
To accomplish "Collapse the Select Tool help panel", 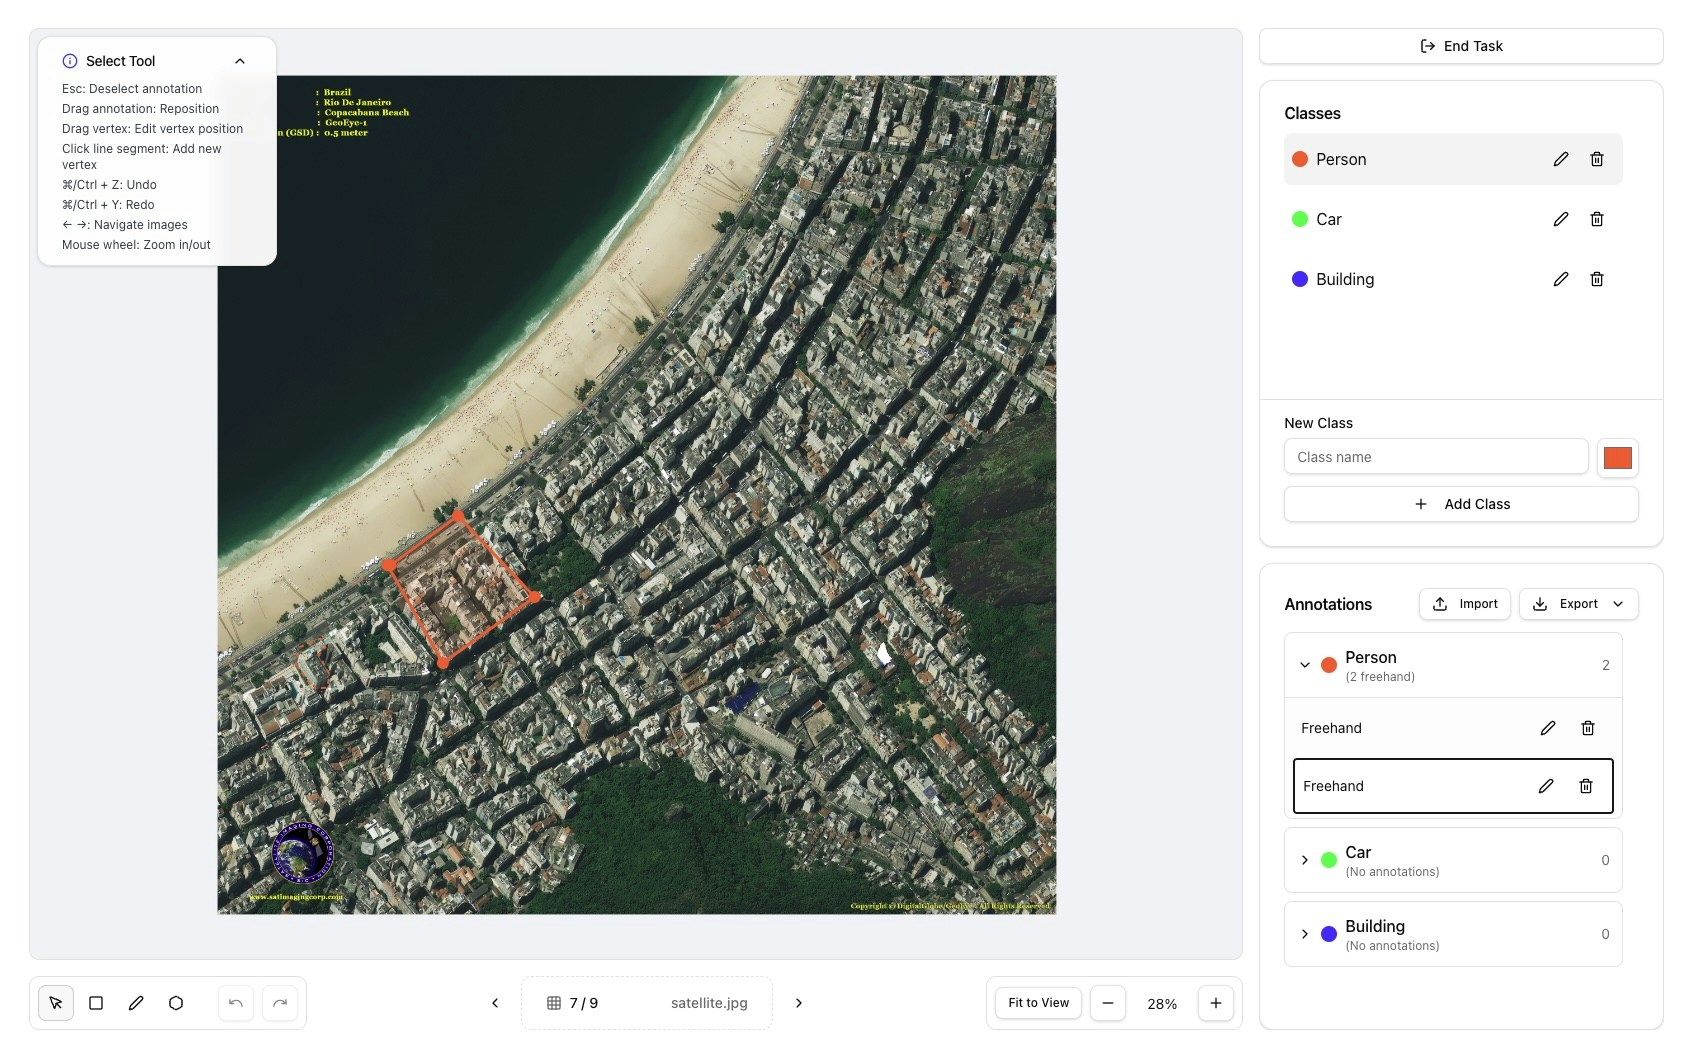I will 240,61.
